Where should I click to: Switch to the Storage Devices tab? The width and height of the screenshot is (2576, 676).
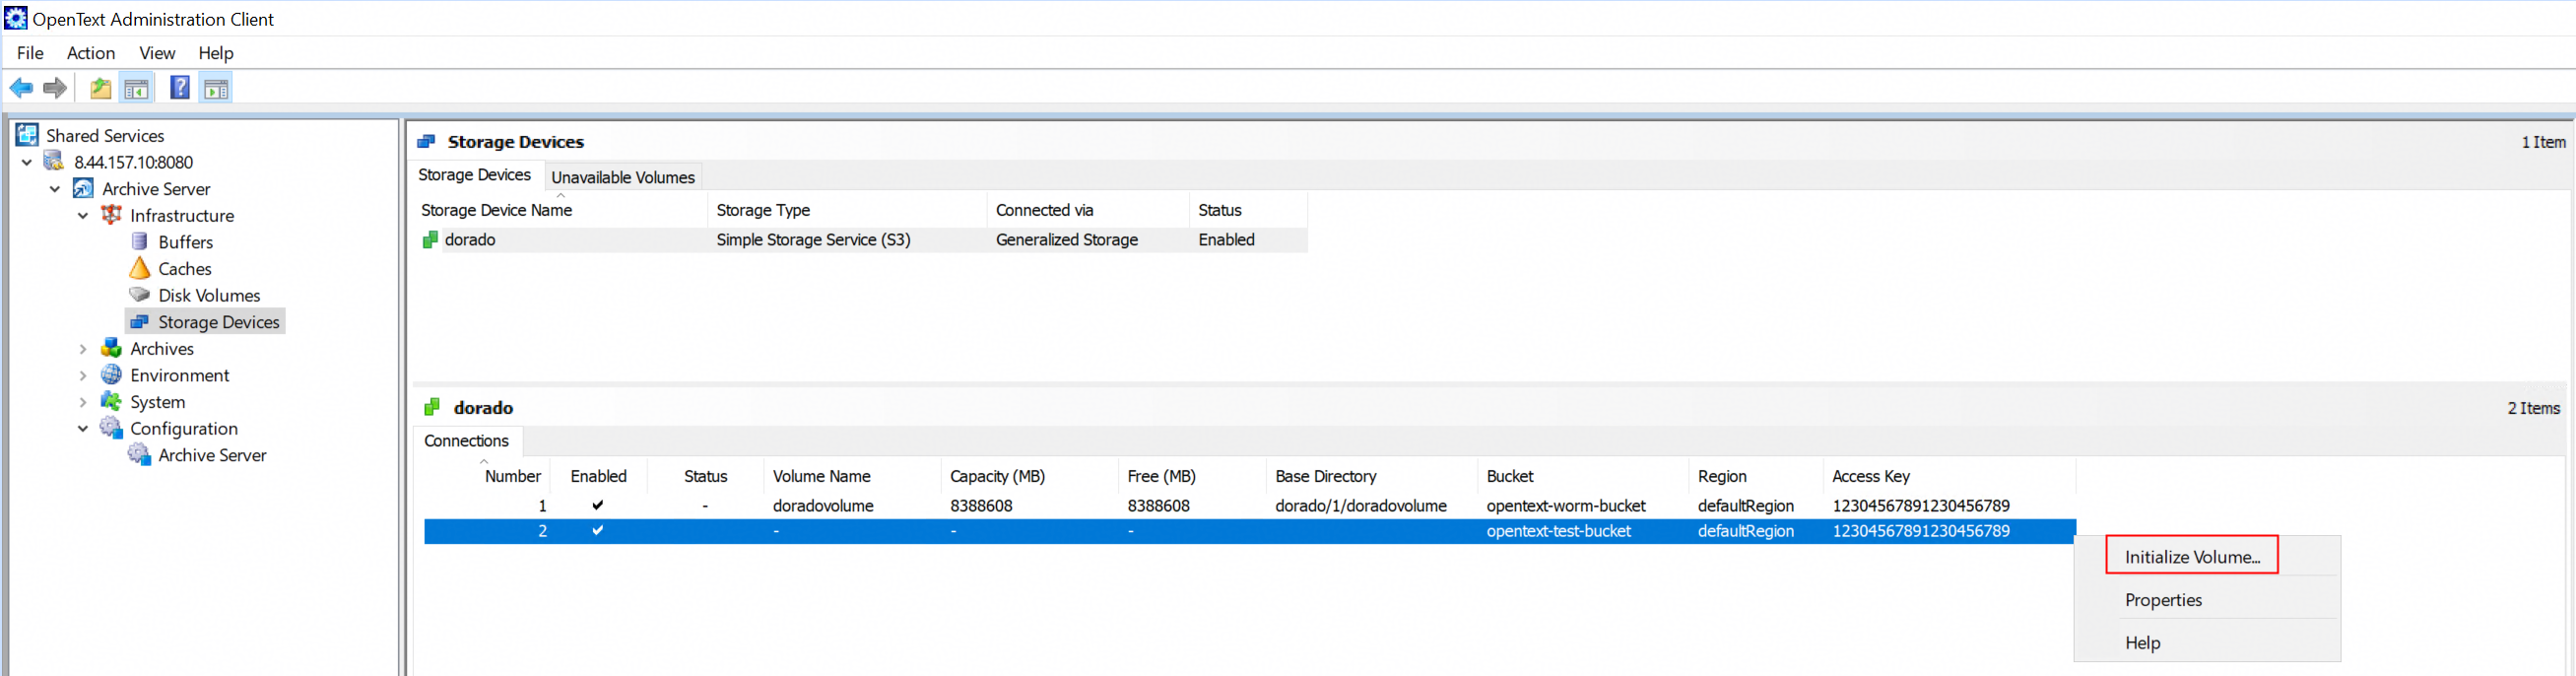[475, 175]
